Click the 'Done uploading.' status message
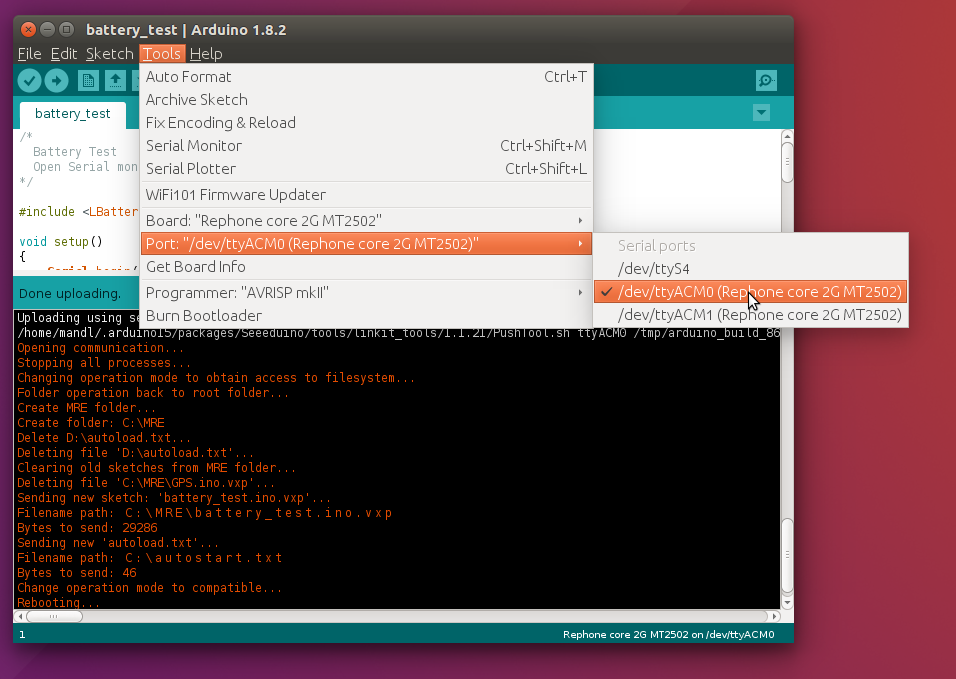 [70, 294]
